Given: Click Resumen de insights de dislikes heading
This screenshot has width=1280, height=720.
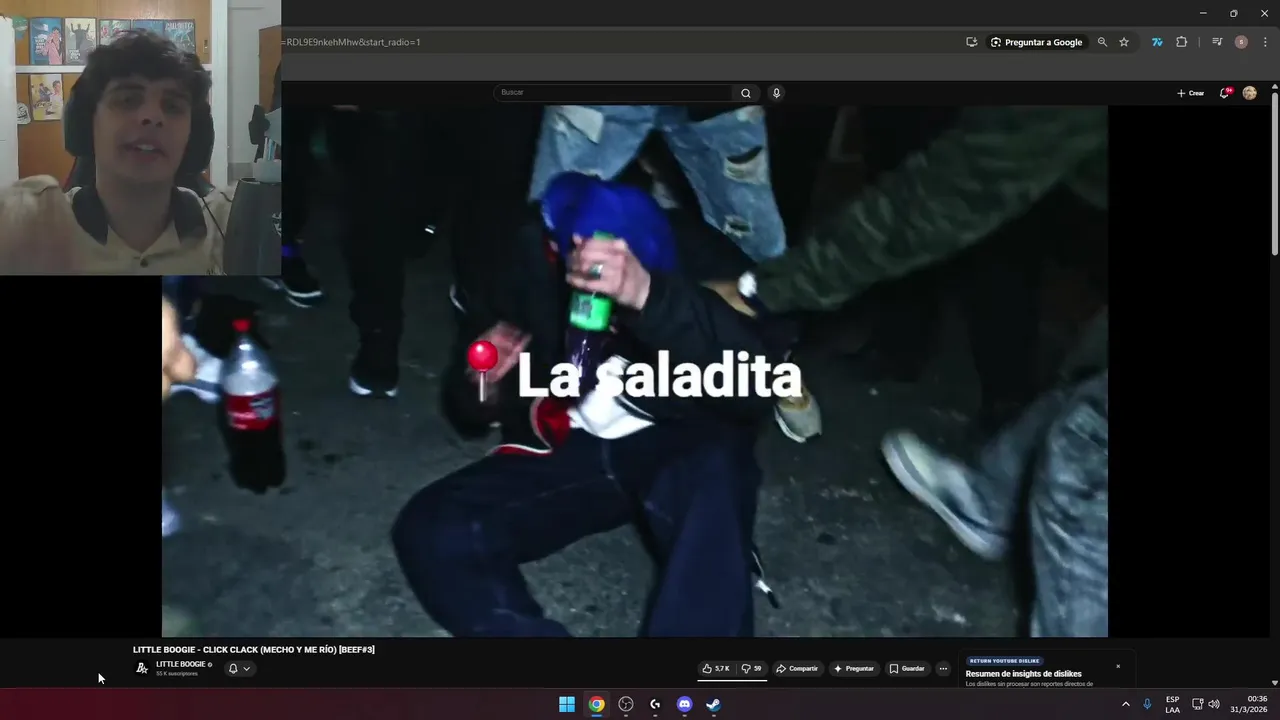Looking at the screenshot, I should pos(1024,674).
